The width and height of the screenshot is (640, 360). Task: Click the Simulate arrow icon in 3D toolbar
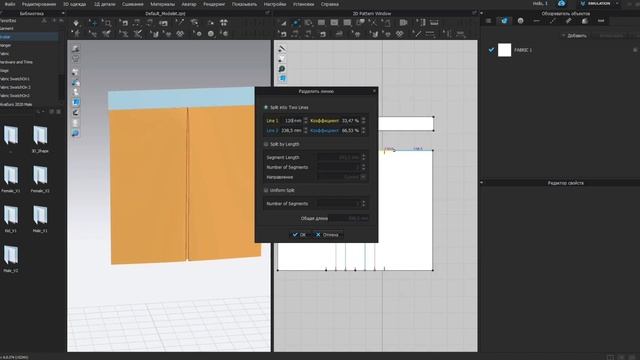pyautogui.click(x=76, y=23)
